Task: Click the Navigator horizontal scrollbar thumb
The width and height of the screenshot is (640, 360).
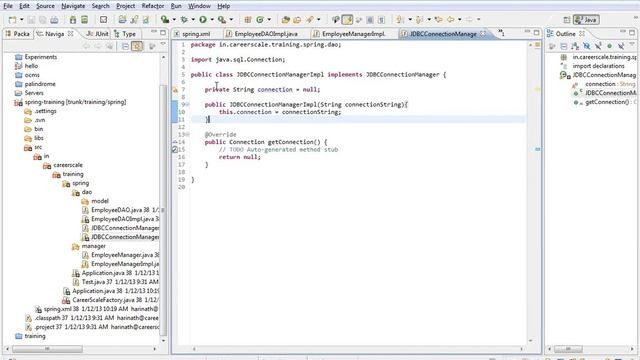Action: tap(47, 349)
